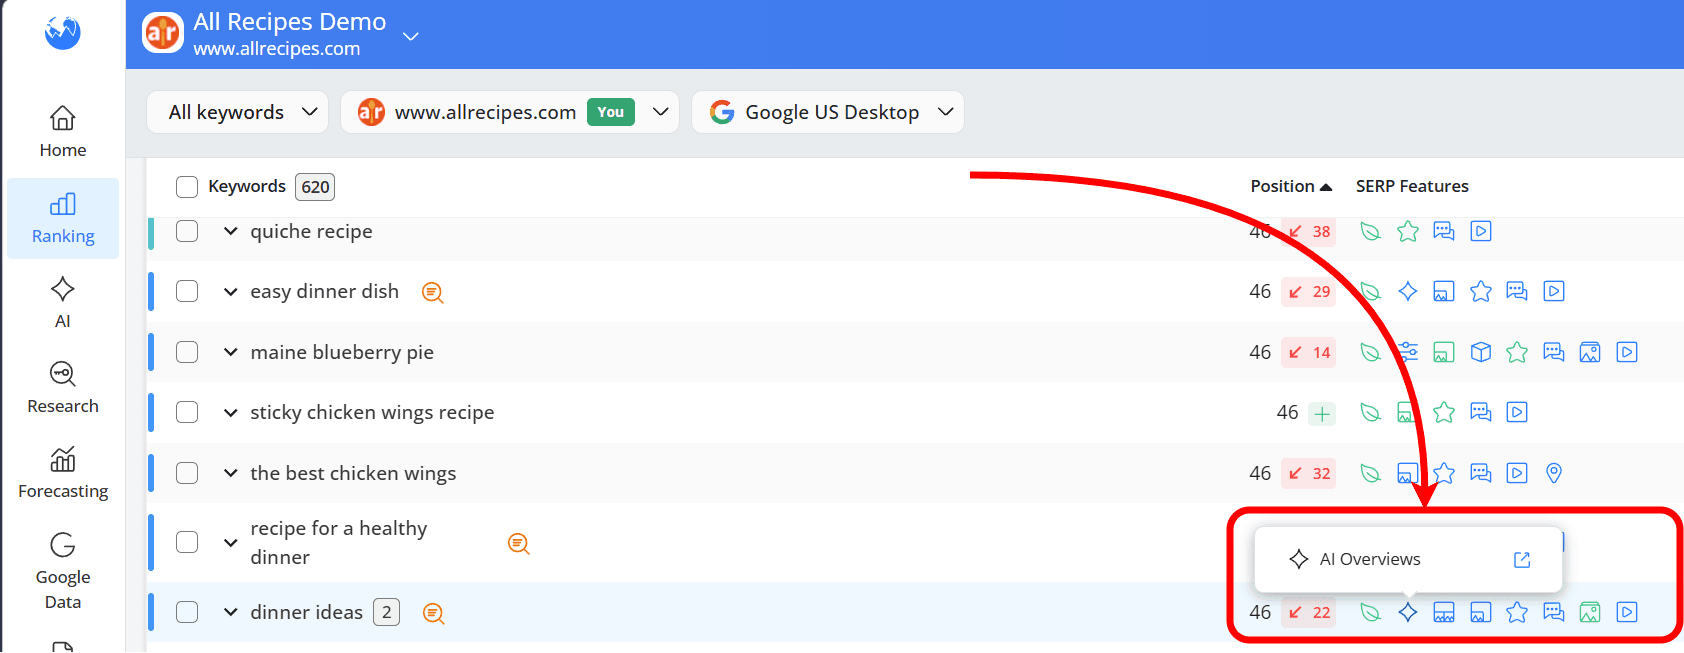Image resolution: width=1684 pixels, height=653 pixels.
Task: Check the recipe for a healthy dinner checkbox
Action: (x=187, y=542)
